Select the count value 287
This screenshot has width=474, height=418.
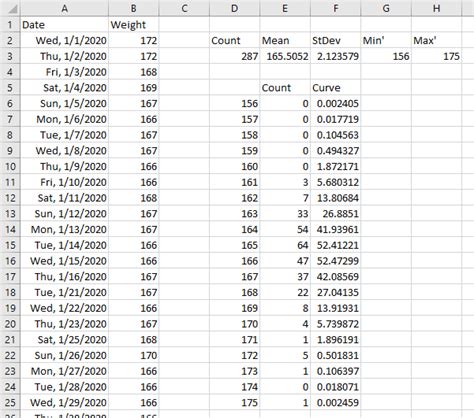(234, 56)
